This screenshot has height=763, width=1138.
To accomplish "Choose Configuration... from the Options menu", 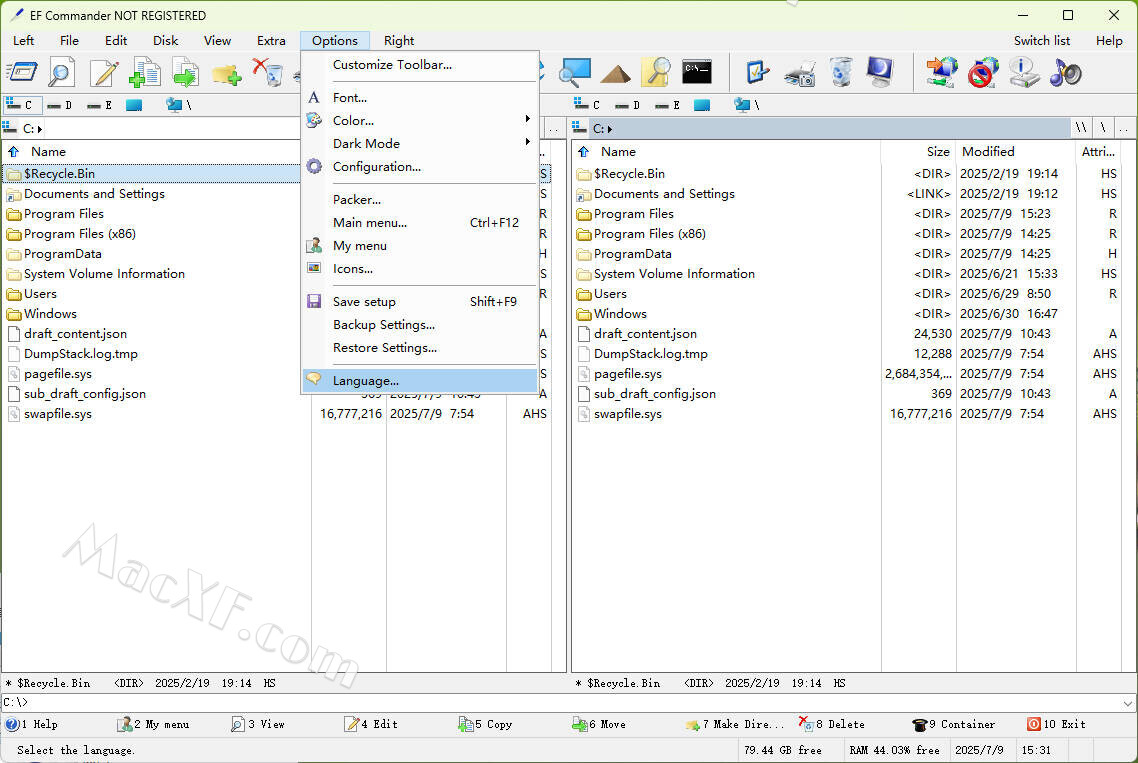I will click(377, 167).
